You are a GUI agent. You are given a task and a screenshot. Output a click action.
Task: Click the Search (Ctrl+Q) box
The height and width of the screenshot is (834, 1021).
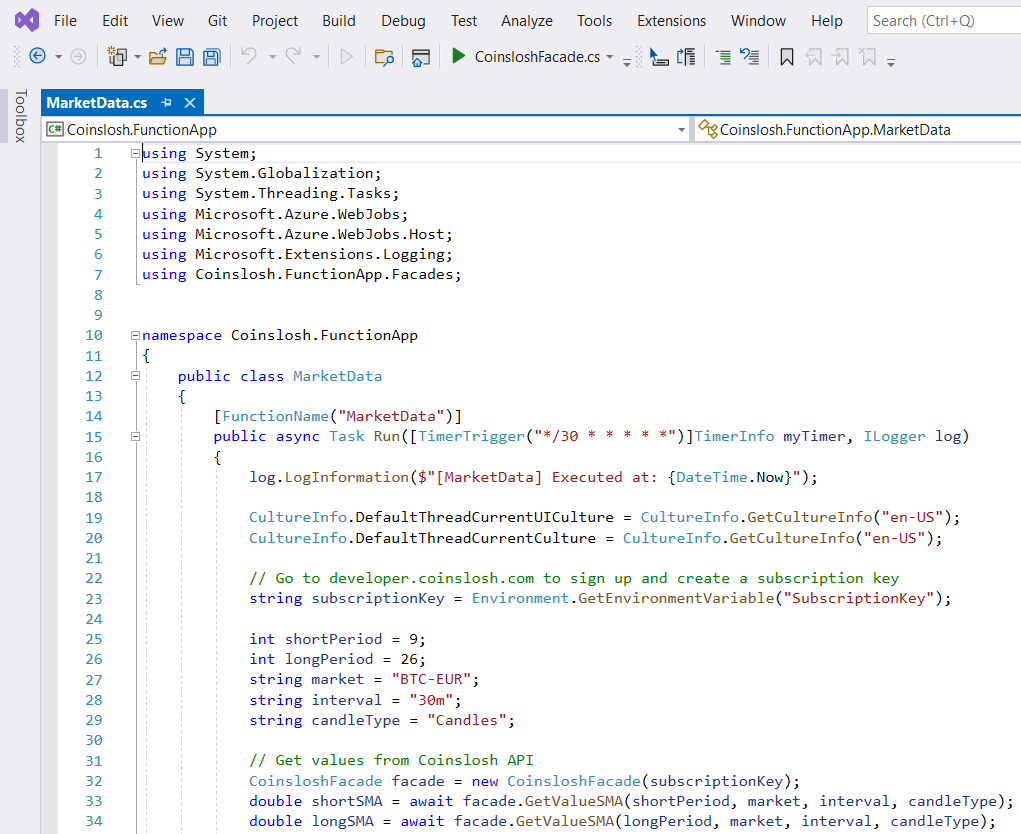(x=944, y=21)
